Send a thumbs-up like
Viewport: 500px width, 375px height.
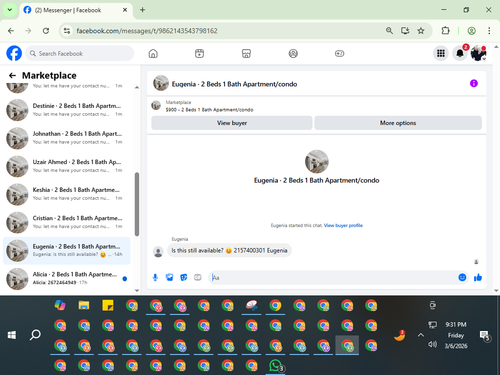(478, 277)
